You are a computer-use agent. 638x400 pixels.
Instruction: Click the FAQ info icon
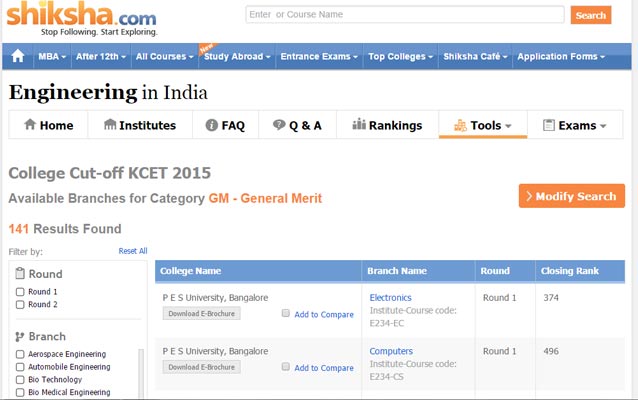pos(211,126)
